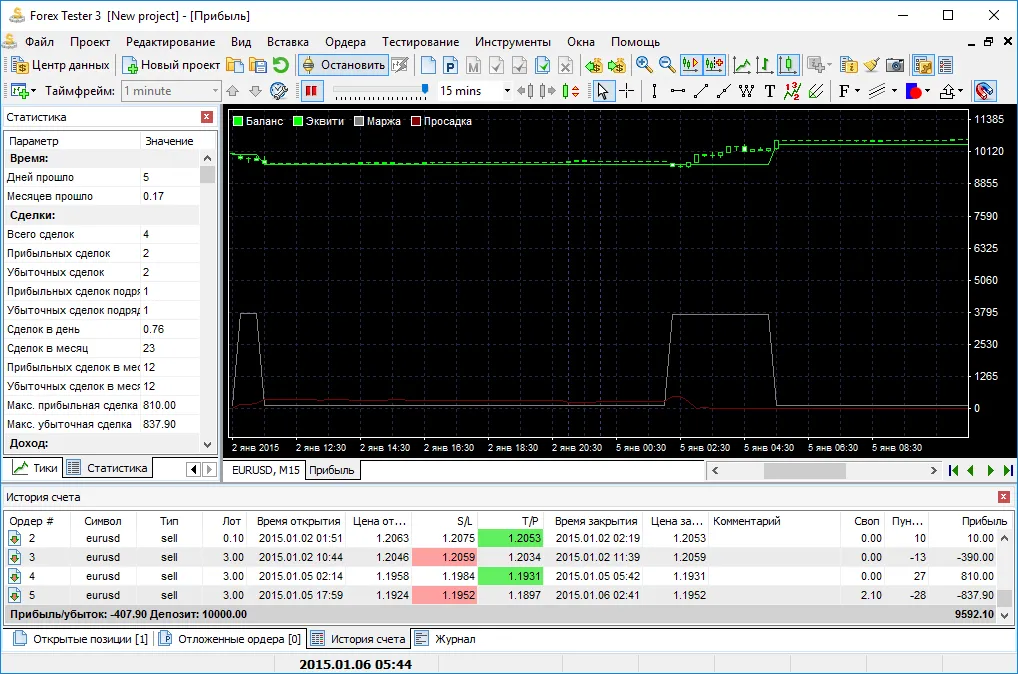Image resolution: width=1018 pixels, height=674 pixels.
Task: Open an existing project with the folder icon
Action: (235, 65)
